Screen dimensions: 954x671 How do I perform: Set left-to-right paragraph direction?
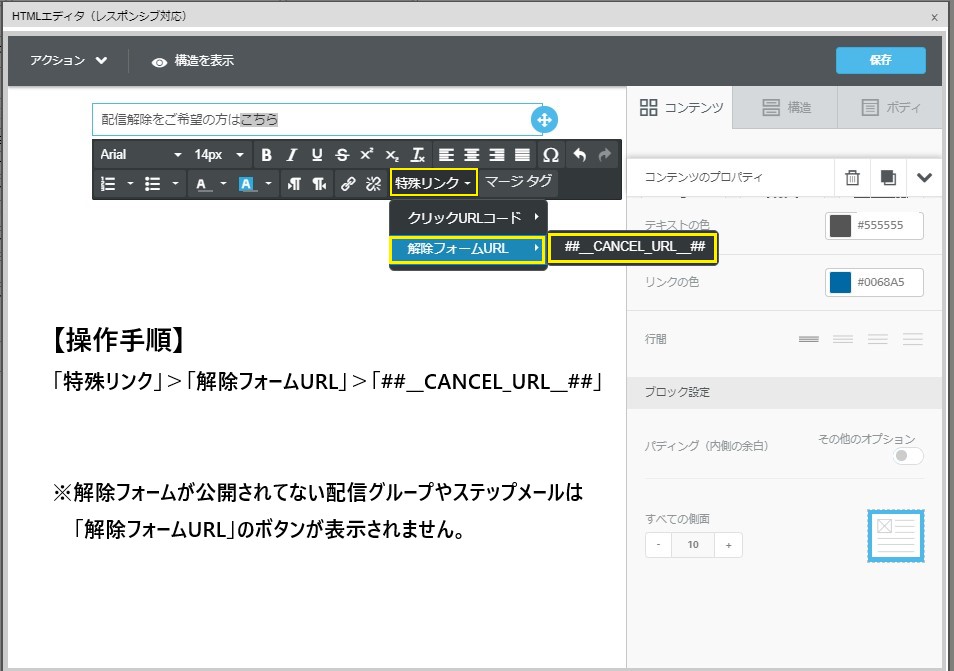point(294,184)
